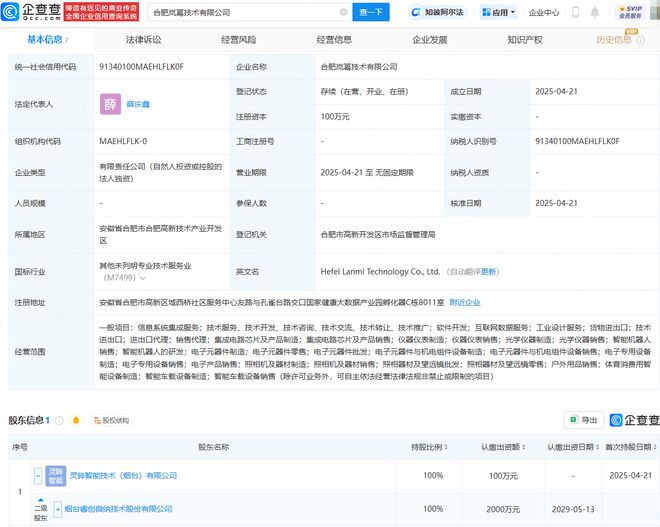Select organization code MAEHLFLK-0
Image resolution: width=660 pixels, height=527 pixels.
(x=123, y=141)
